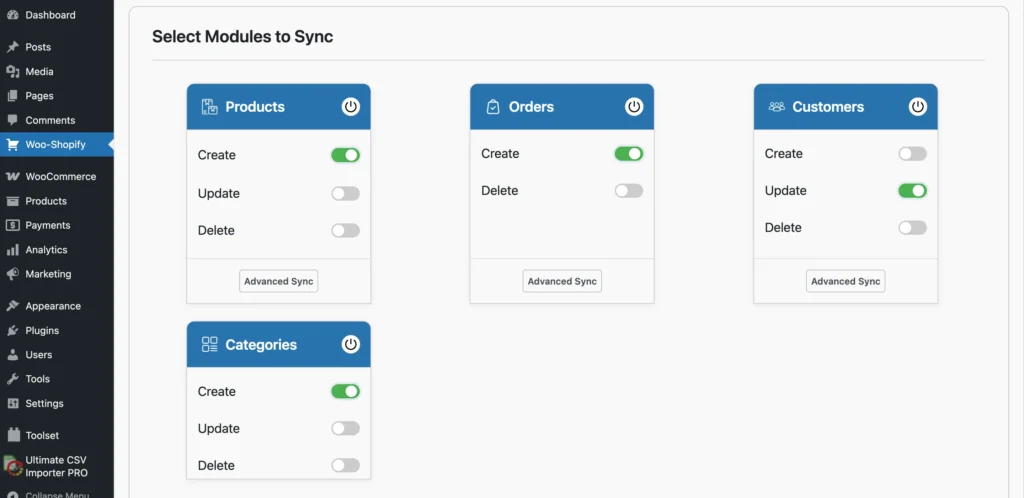Toggle the Orders module power button
This screenshot has height=498, width=1024.
634,107
